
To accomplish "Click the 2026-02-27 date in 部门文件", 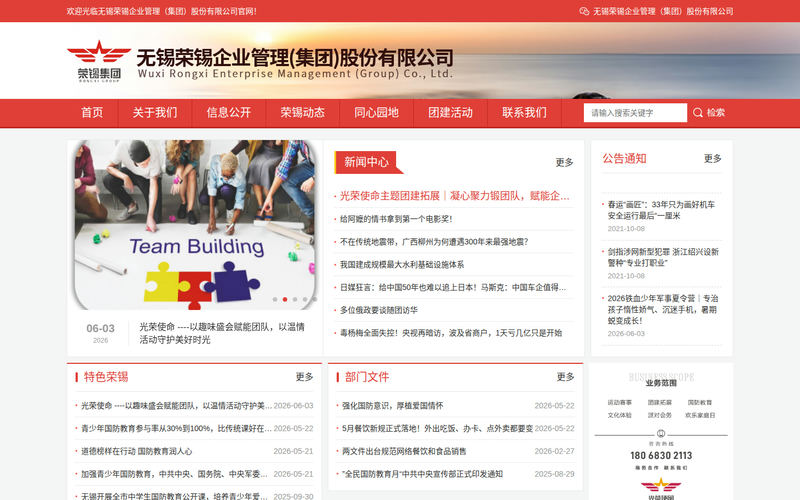I will (555, 452).
